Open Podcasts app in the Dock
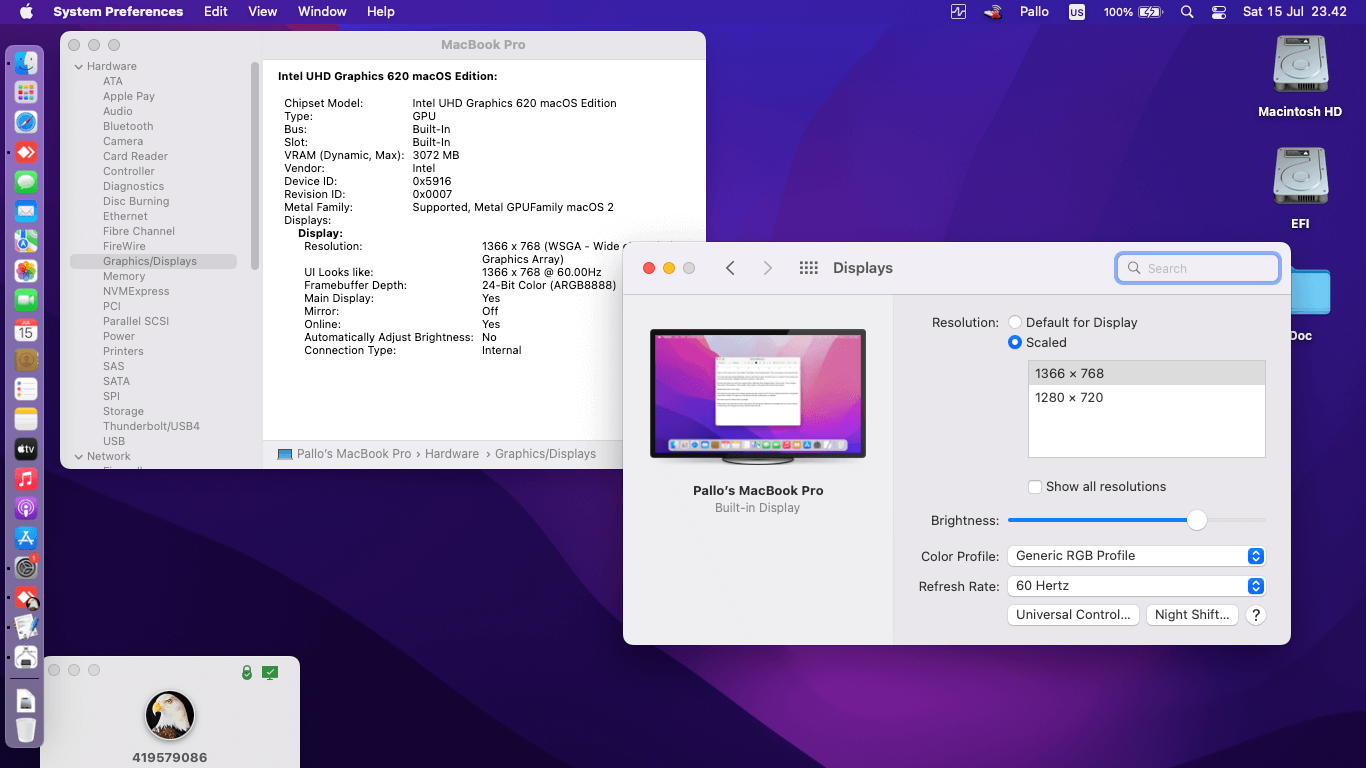This screenshot has height=768, width=1366. point(26,508)
